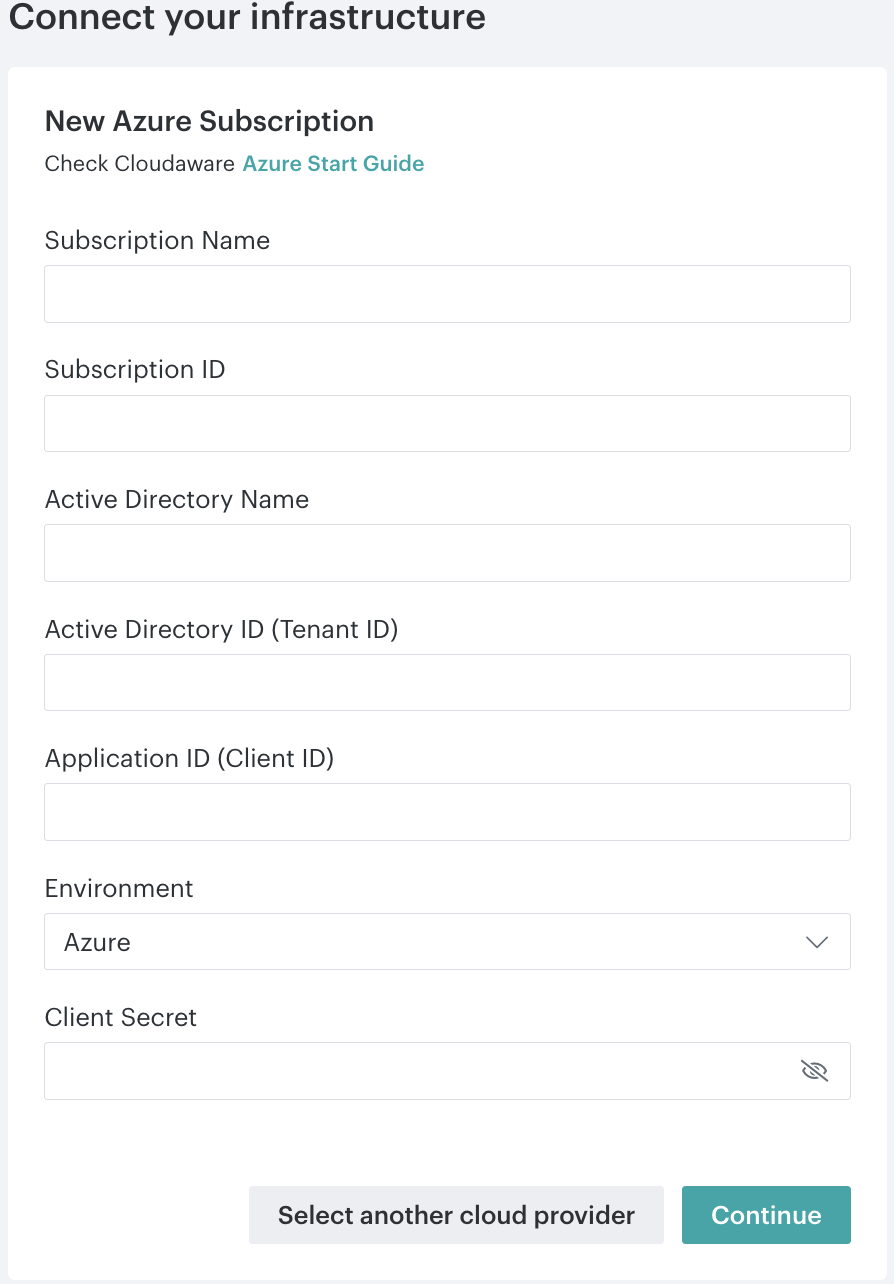894x1284 pixels.
Task: Focus the Subscription ID input field
Action: point(447,423)
